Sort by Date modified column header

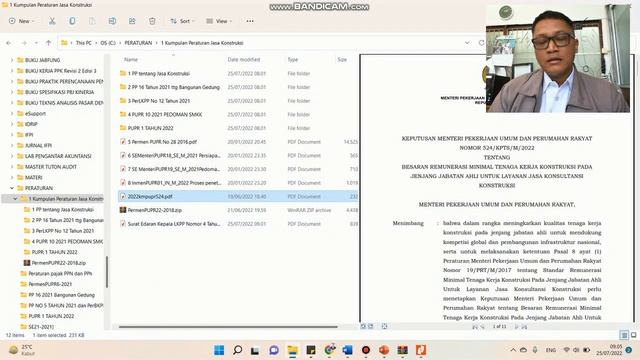point(244,60)
